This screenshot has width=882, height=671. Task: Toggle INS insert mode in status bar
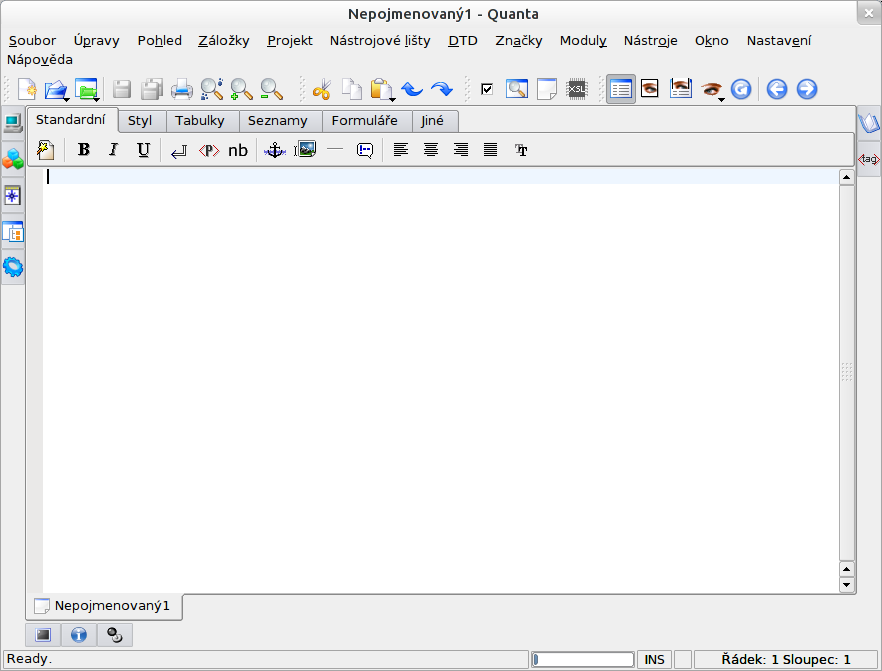(654, 659)
